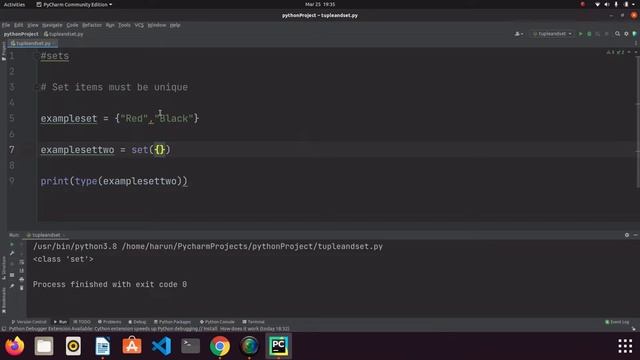
Task: Open IDE settings gear in top toolbar
Action: pyautogui.click(x=626, y=34)
